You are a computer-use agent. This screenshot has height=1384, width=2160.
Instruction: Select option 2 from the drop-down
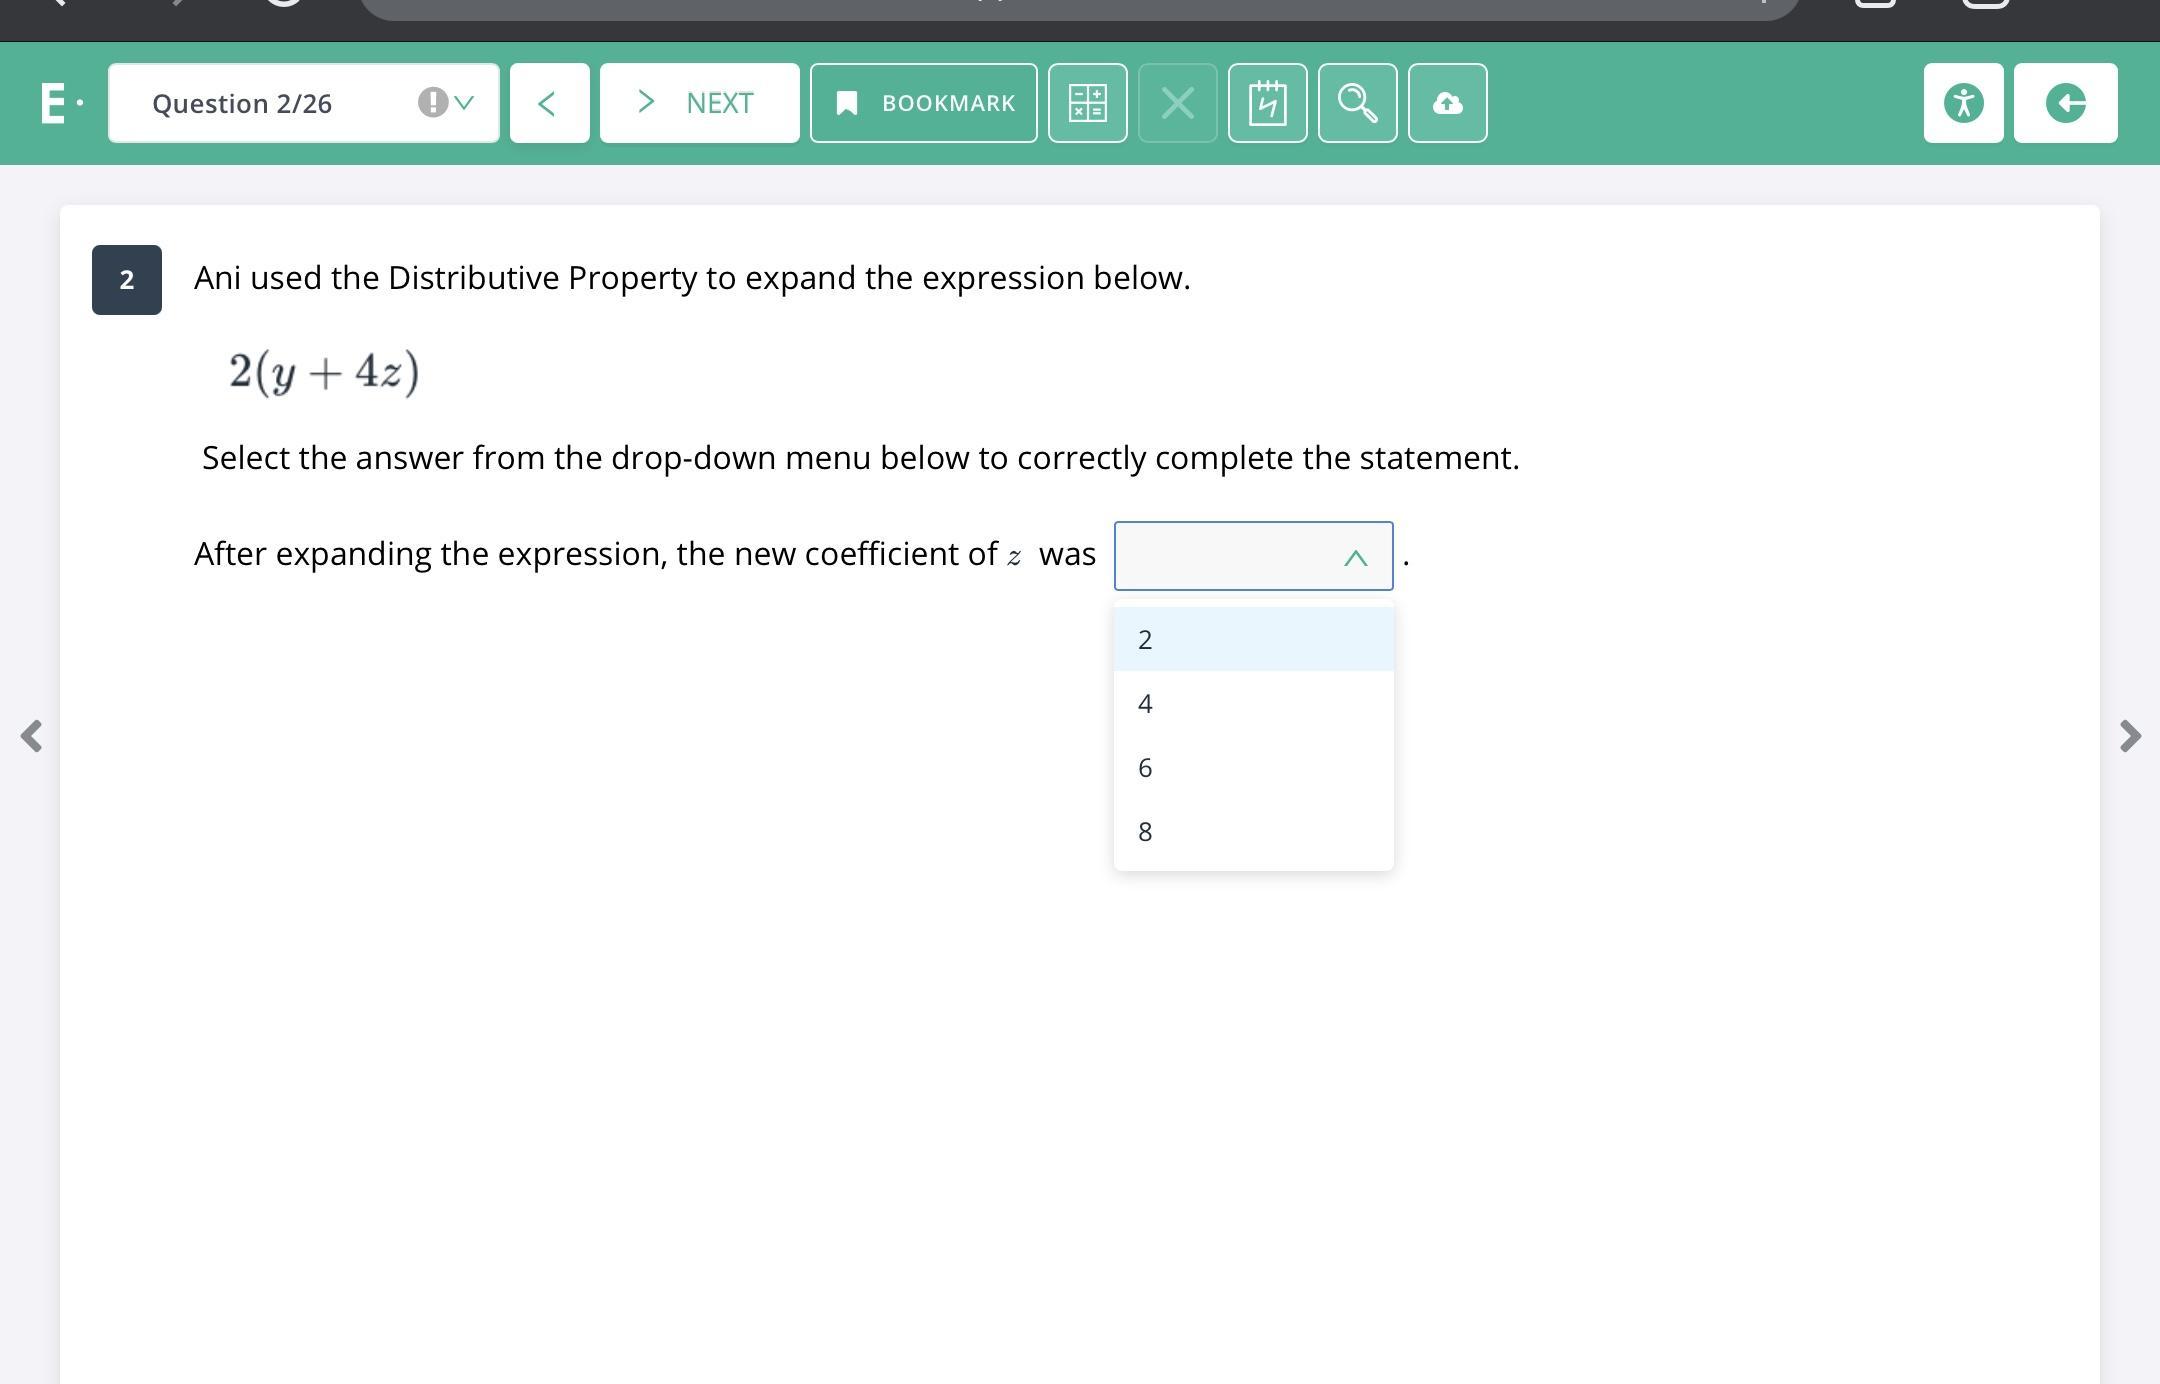(1253, 639)
